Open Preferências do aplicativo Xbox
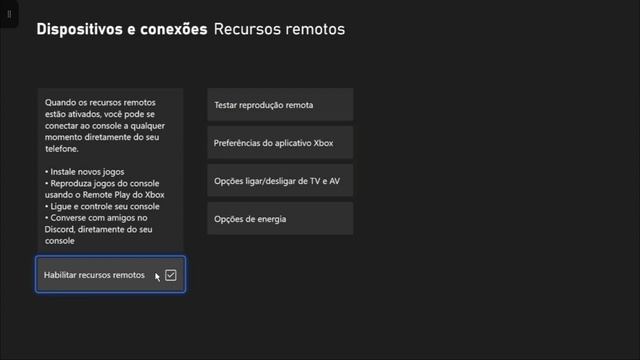This screenshot has height=360, width=640. [x=280, y=143]
